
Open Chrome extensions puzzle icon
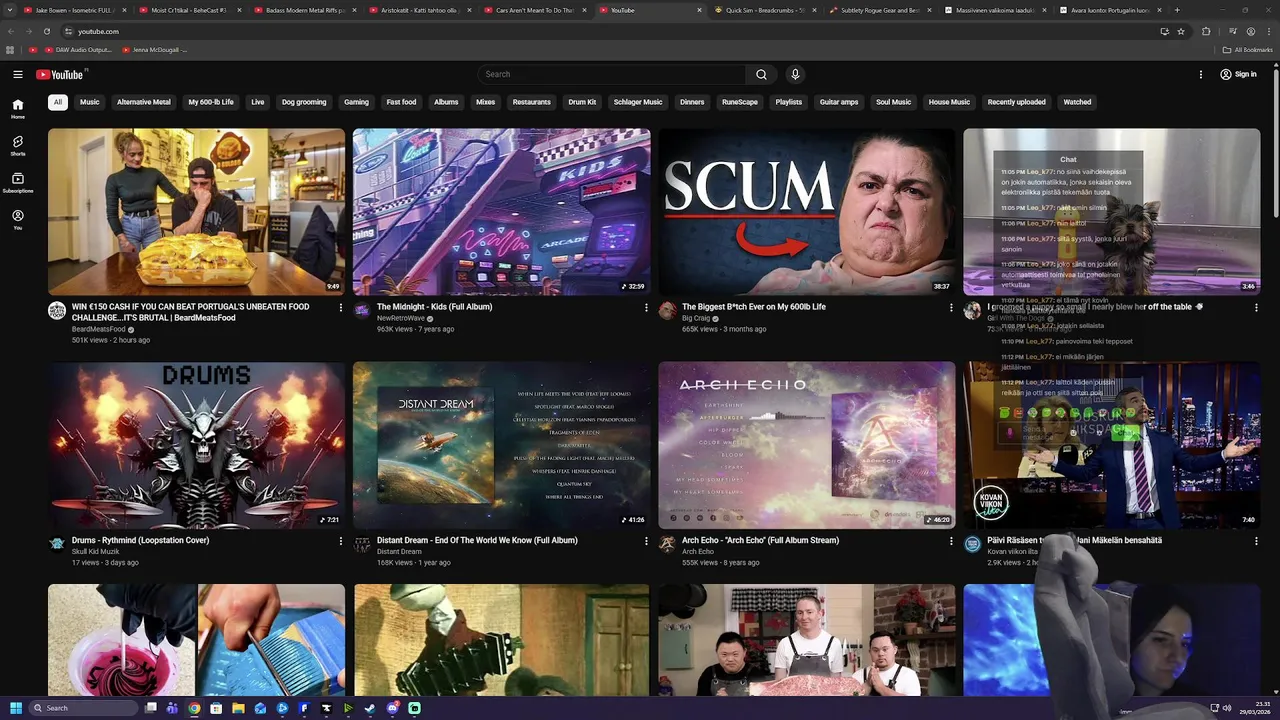(x=1206, y=31)
